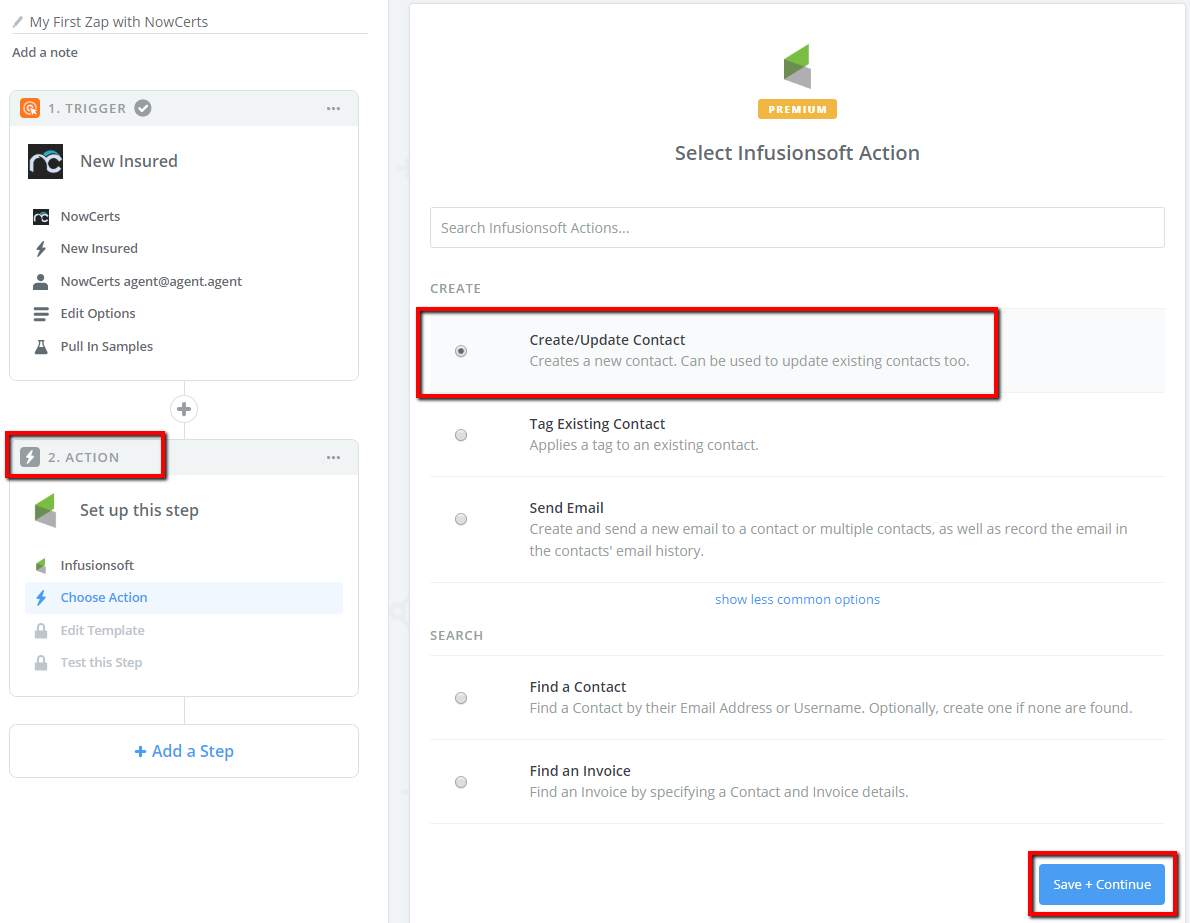Click the lock icon next to Edit Template
The image size is (1190, 923).
coord(41,631)
